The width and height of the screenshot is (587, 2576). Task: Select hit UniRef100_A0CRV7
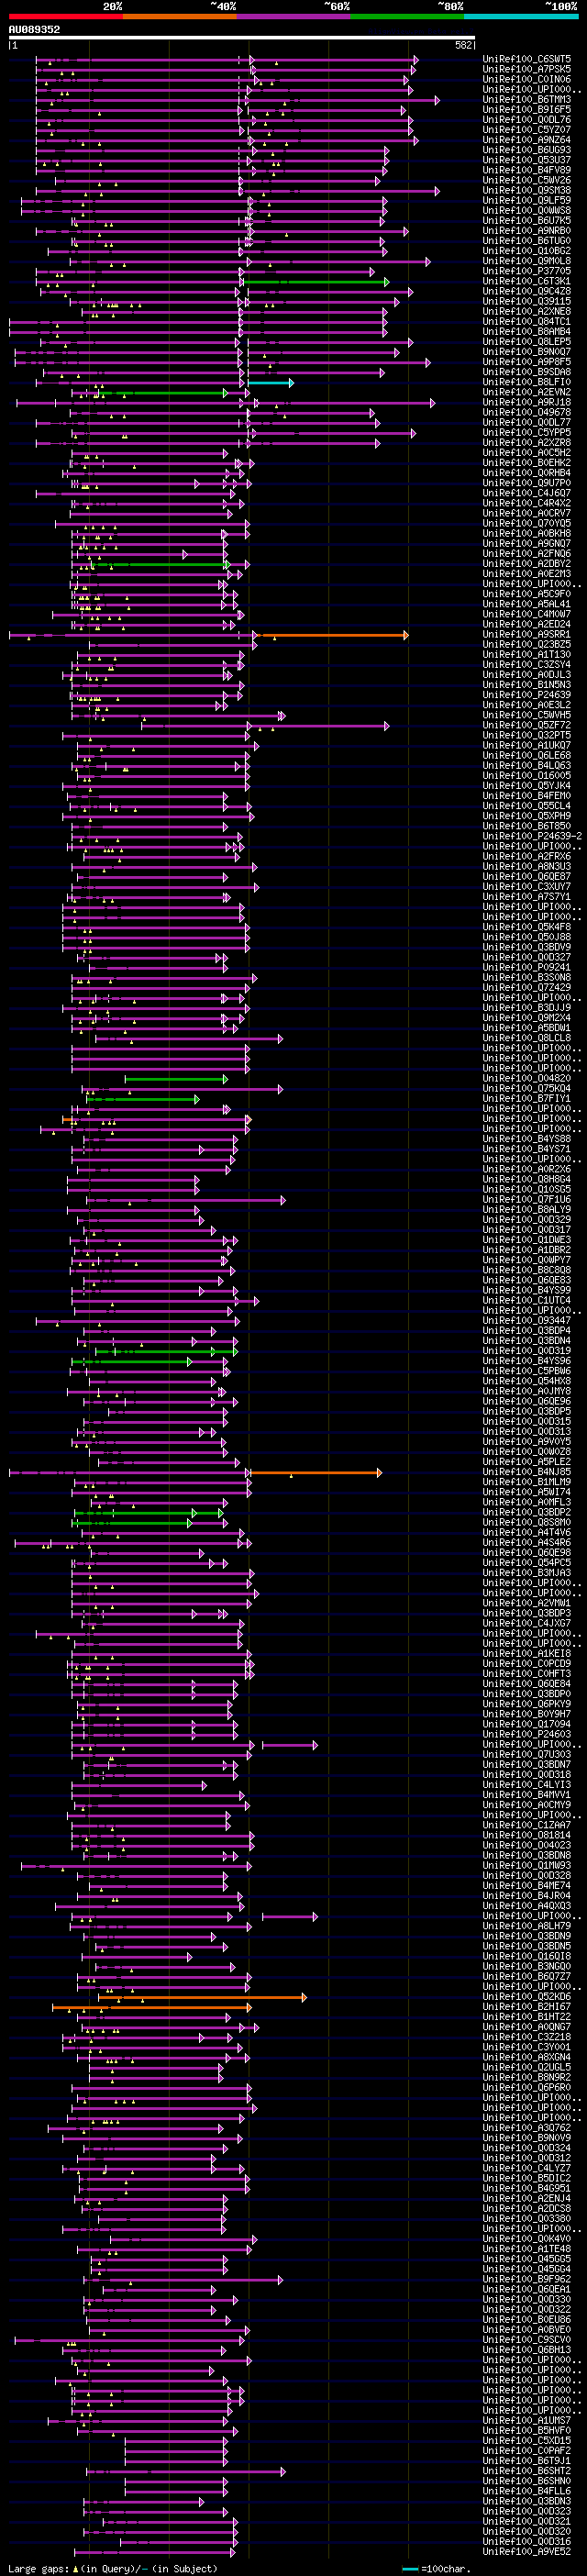527,513
